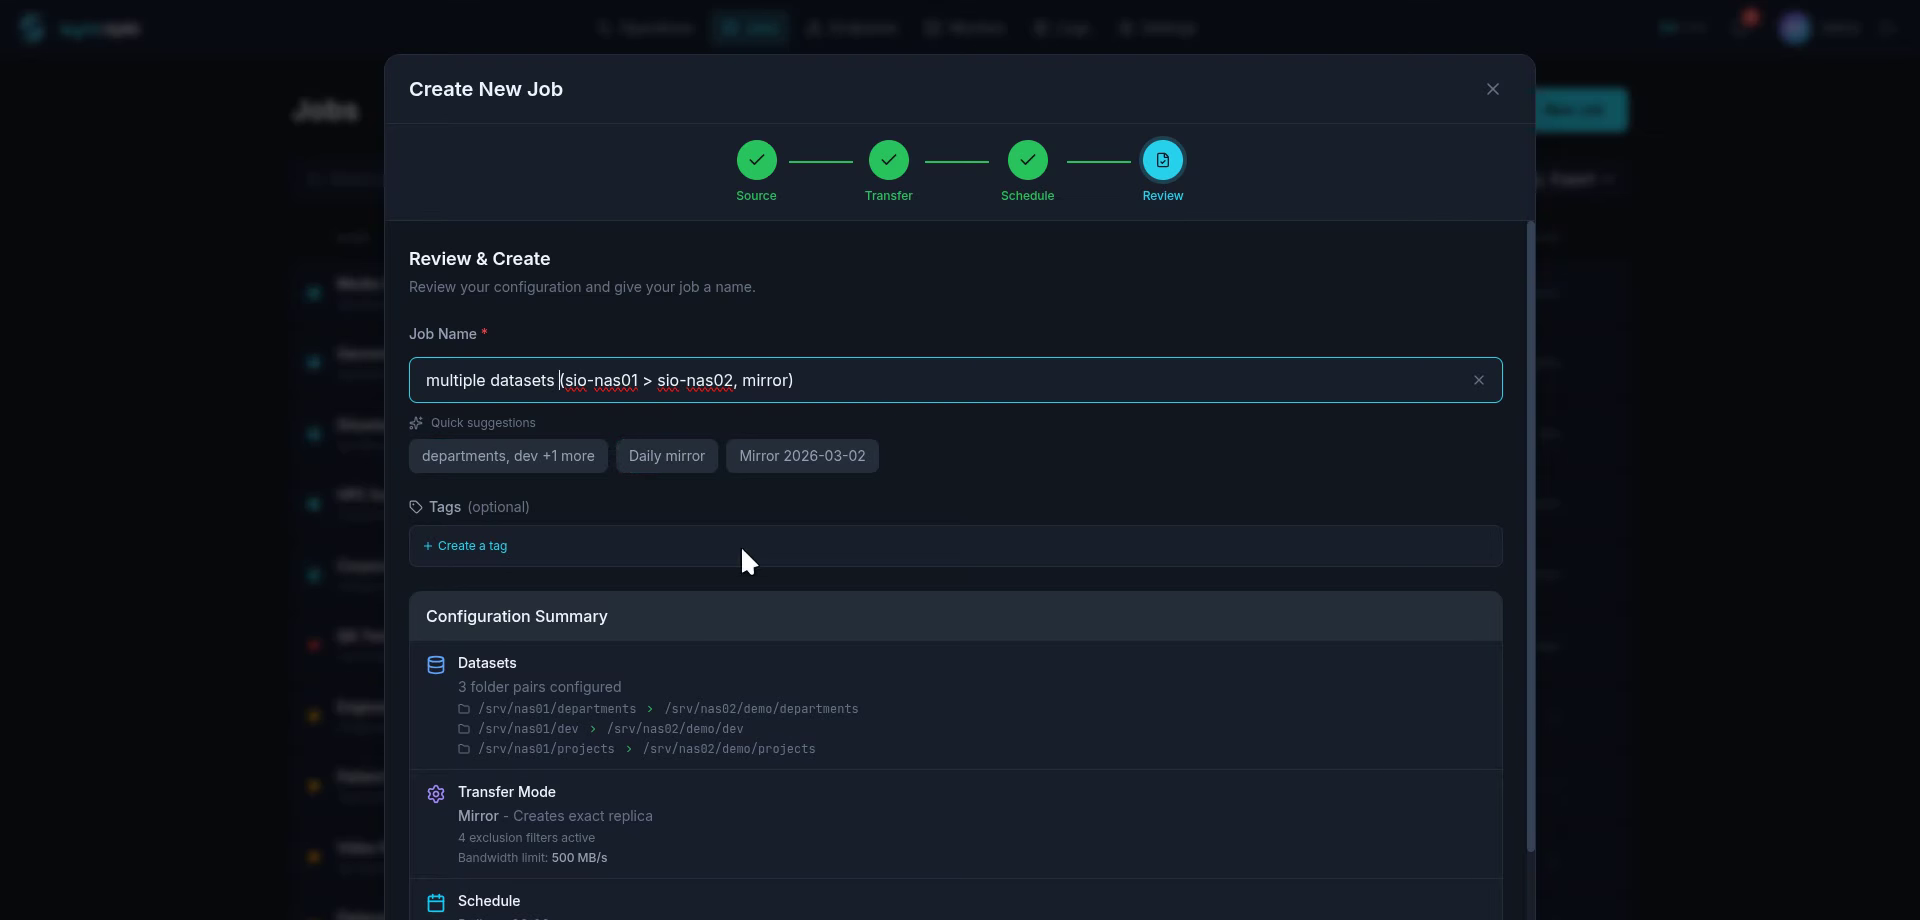Click the Datasets database icon
The height and width of the screenshot is (920, 1920).
tap(436, 665)
